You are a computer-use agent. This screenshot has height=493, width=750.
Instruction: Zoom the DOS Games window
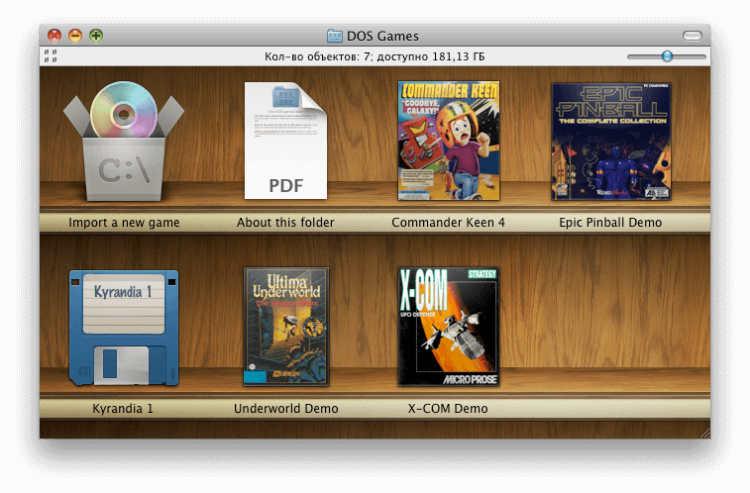(x=96, y=35)
